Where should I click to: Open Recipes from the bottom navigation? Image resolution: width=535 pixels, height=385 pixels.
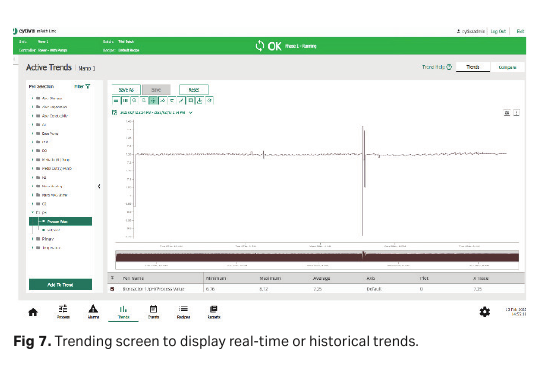(183, 312)
